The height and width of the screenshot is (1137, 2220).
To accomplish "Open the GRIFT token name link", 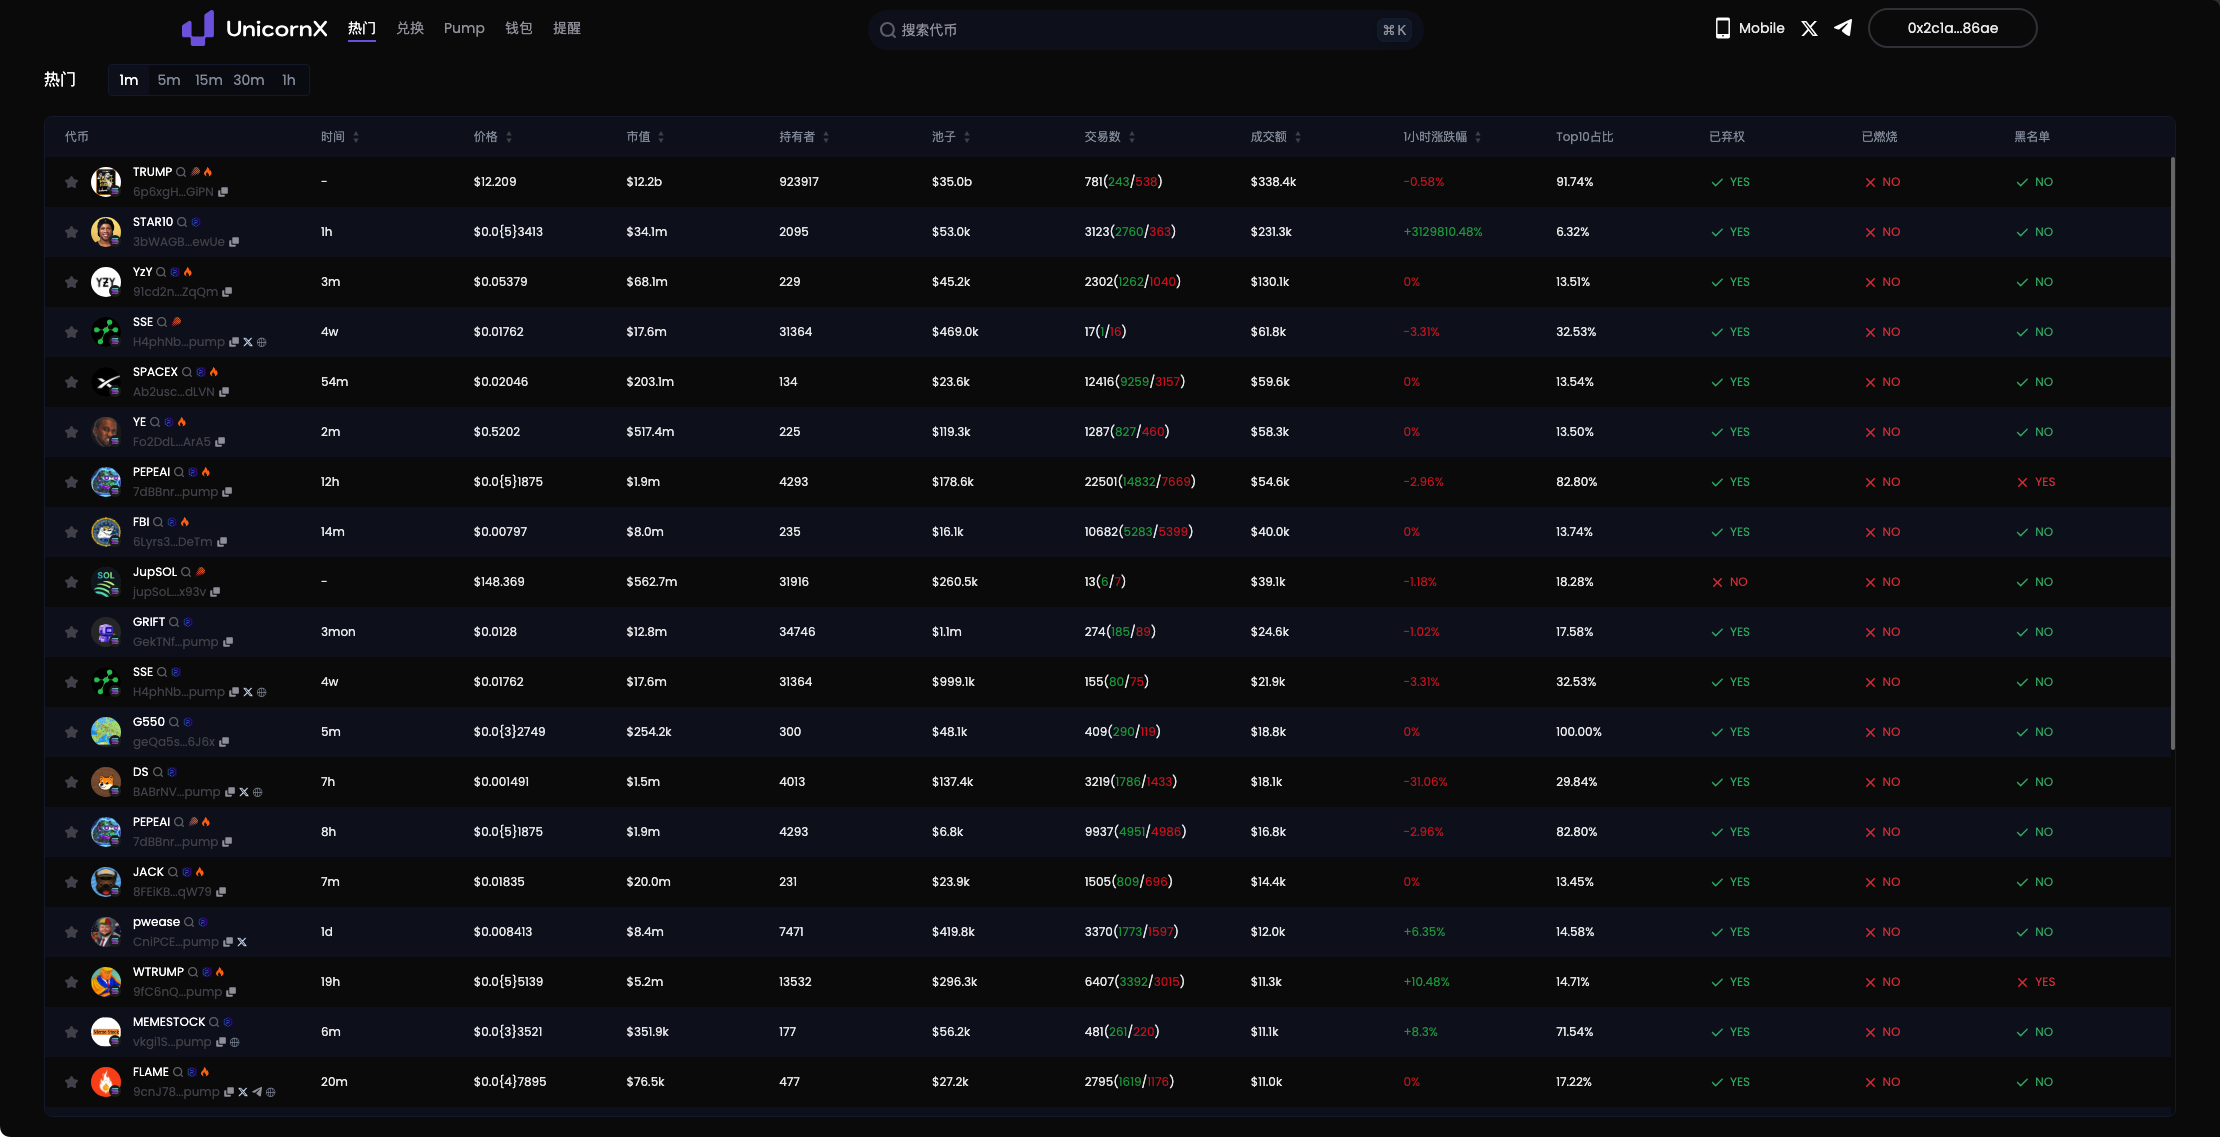I will click(x=149, y=622).
